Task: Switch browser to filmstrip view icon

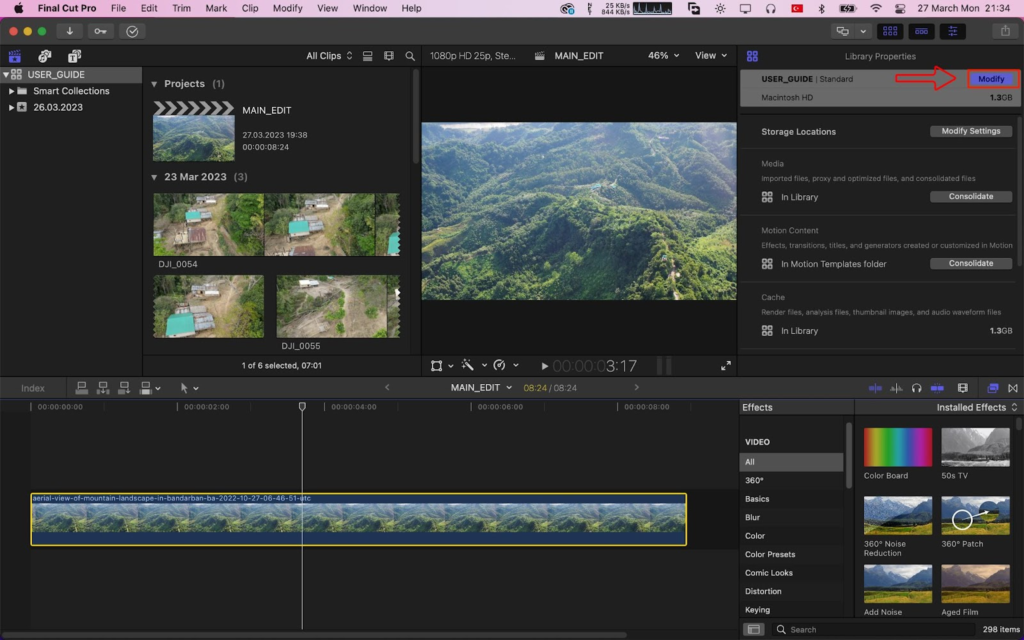Action: coord(389,56)
